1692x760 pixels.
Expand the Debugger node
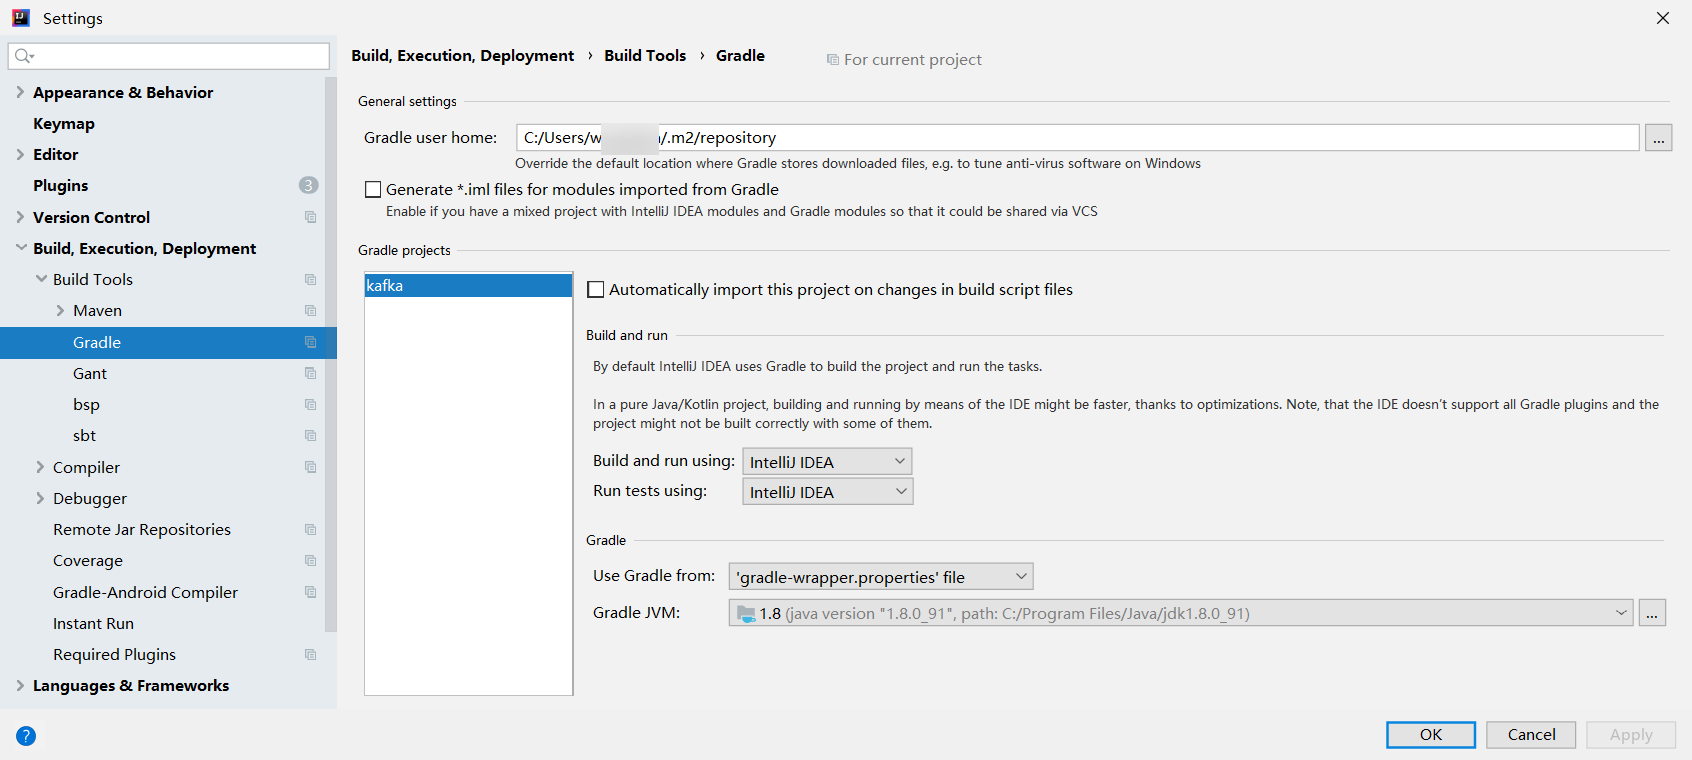[40, 498]
